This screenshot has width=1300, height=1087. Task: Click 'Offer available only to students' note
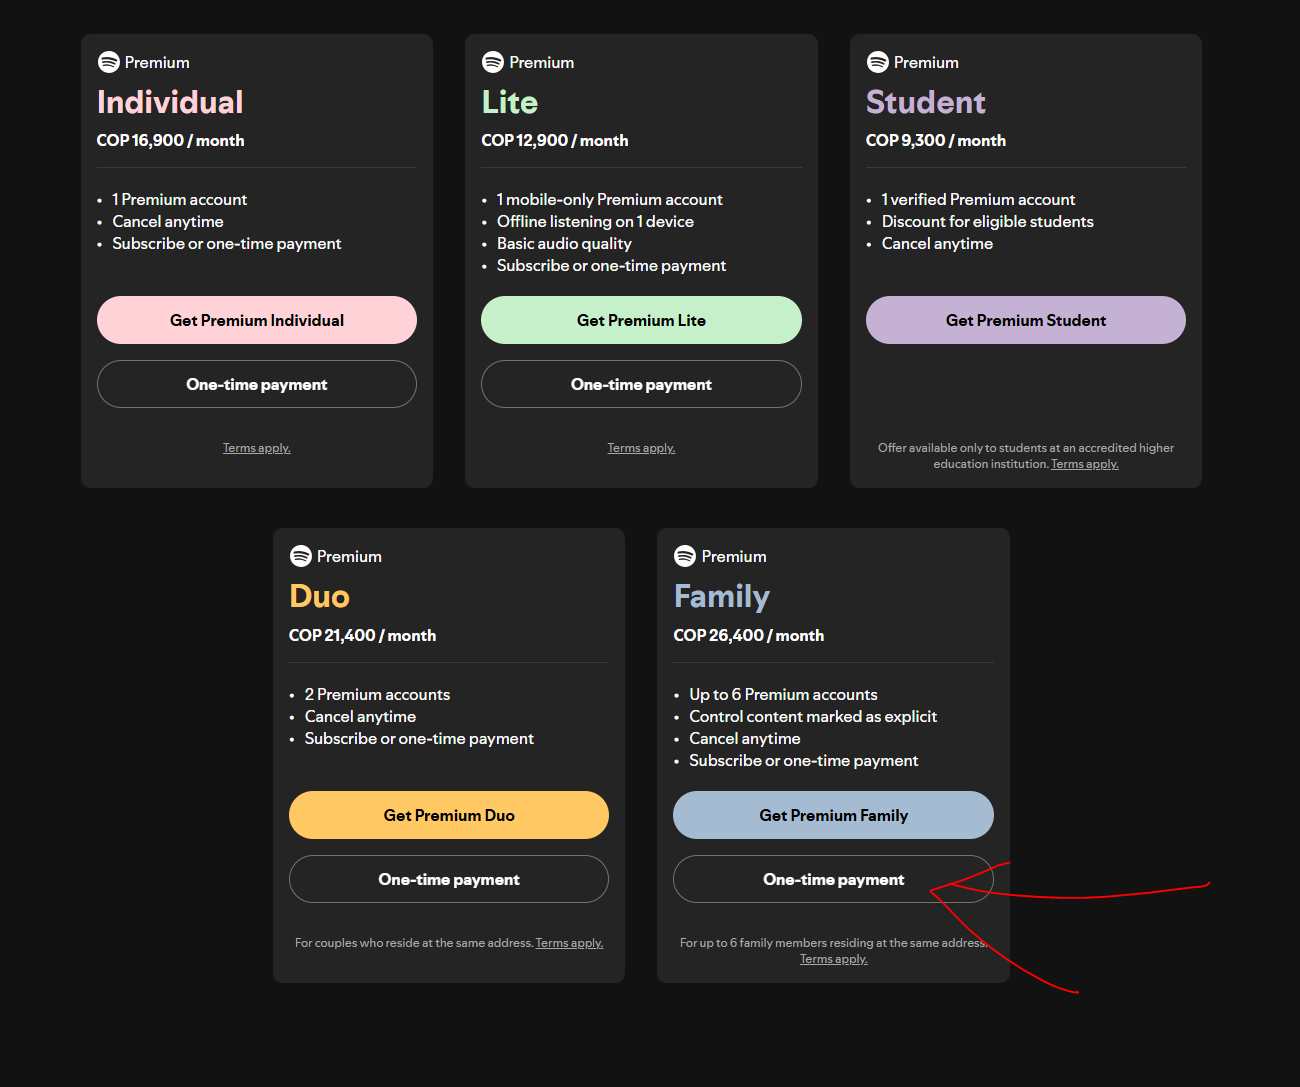1026,456
